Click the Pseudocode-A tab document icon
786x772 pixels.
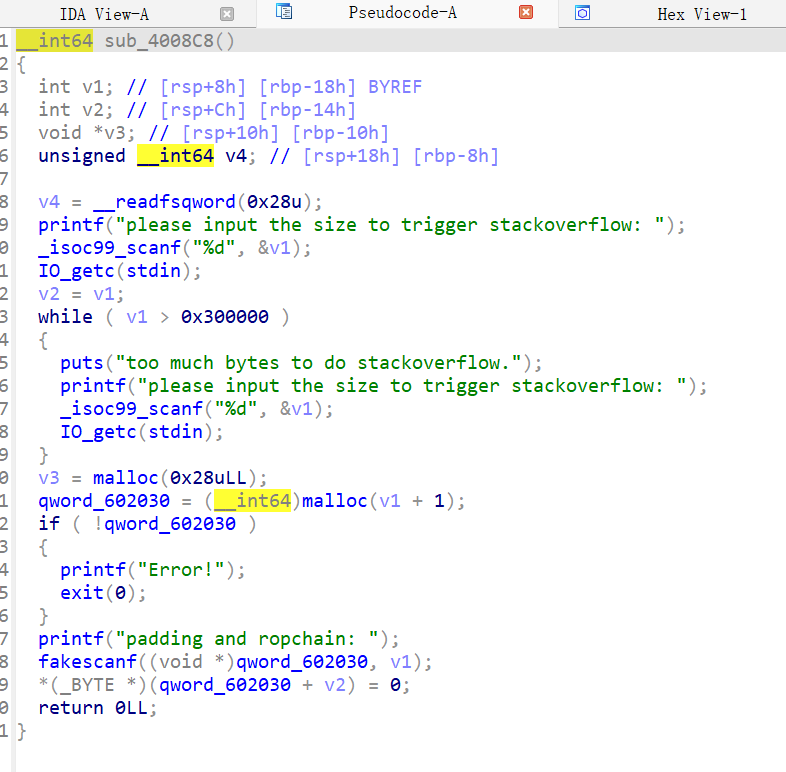click(x=284, y=13)
